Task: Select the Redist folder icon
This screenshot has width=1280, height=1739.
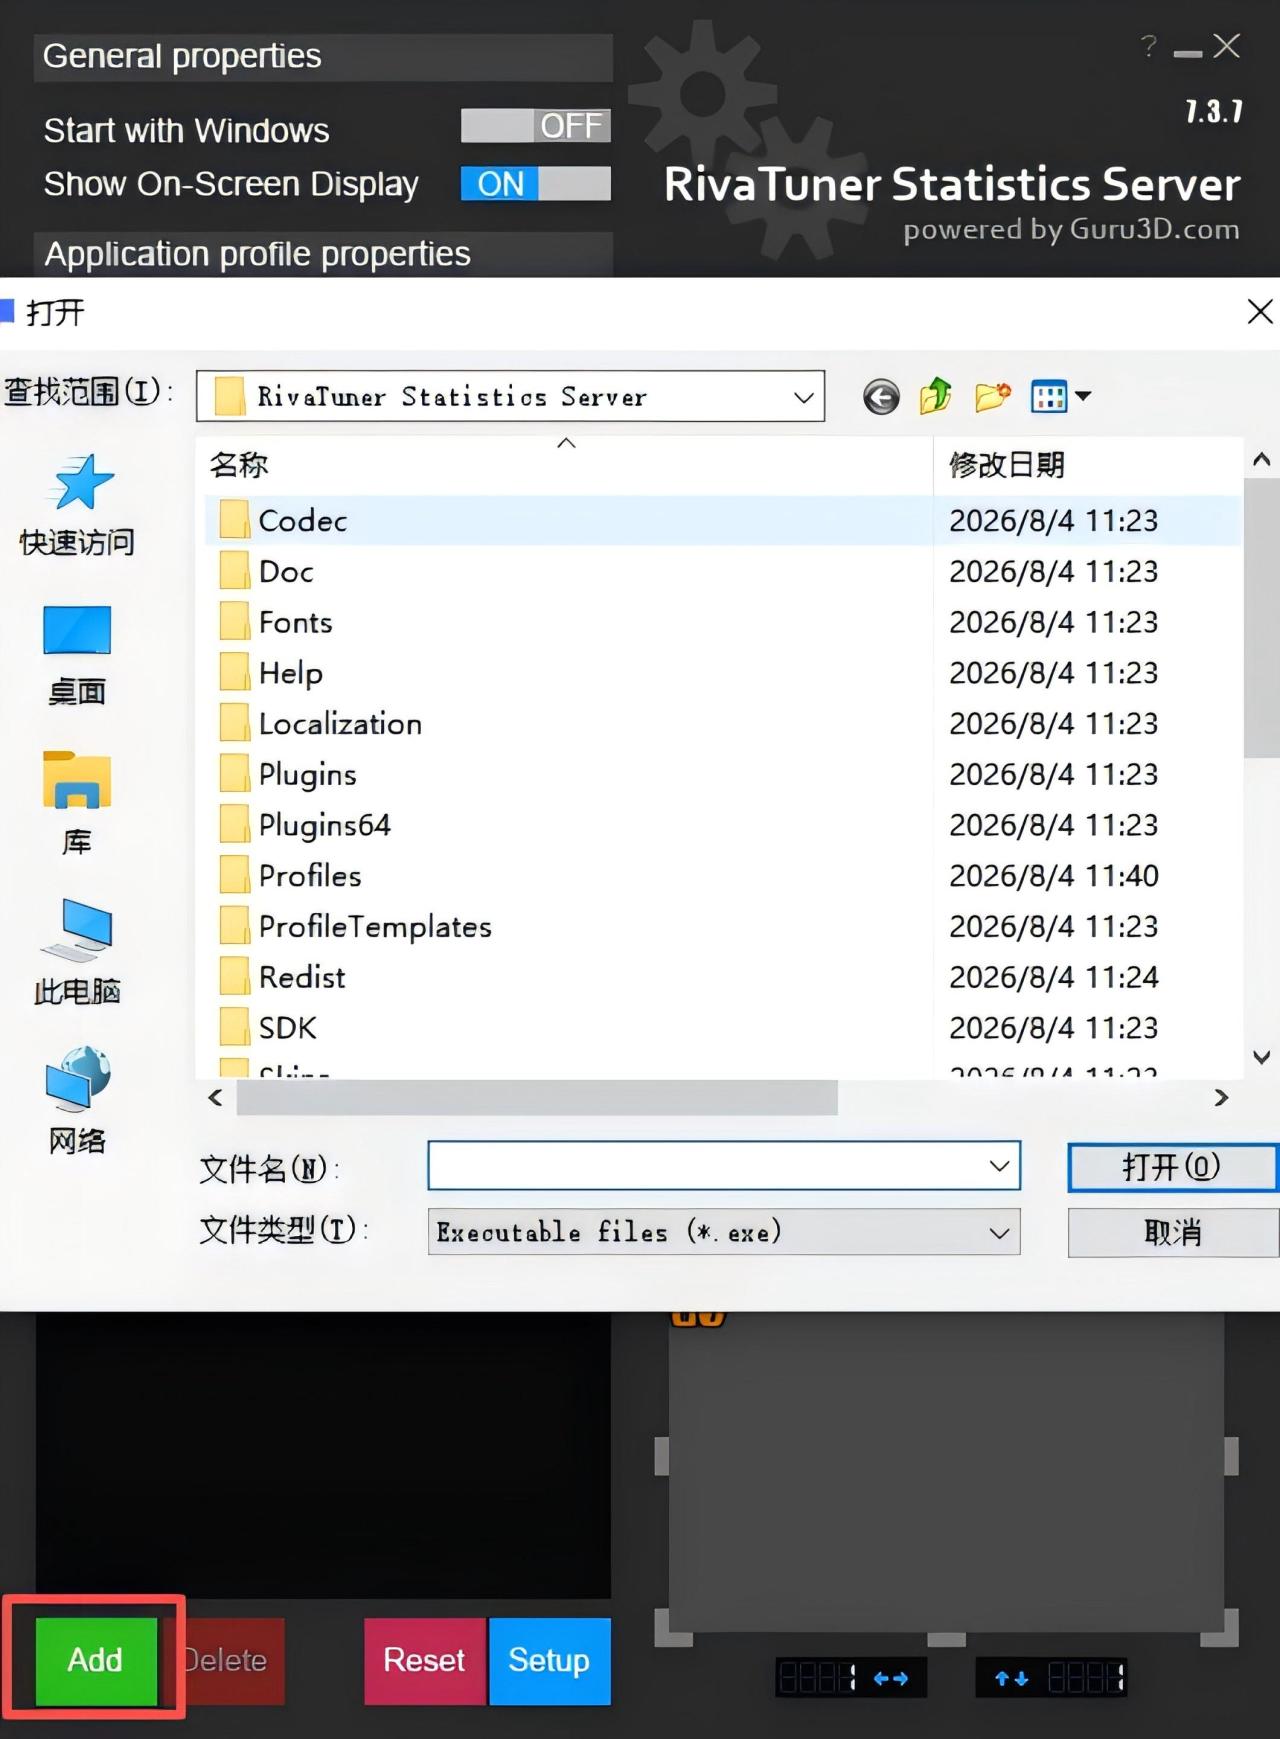Action: (234, 977)
